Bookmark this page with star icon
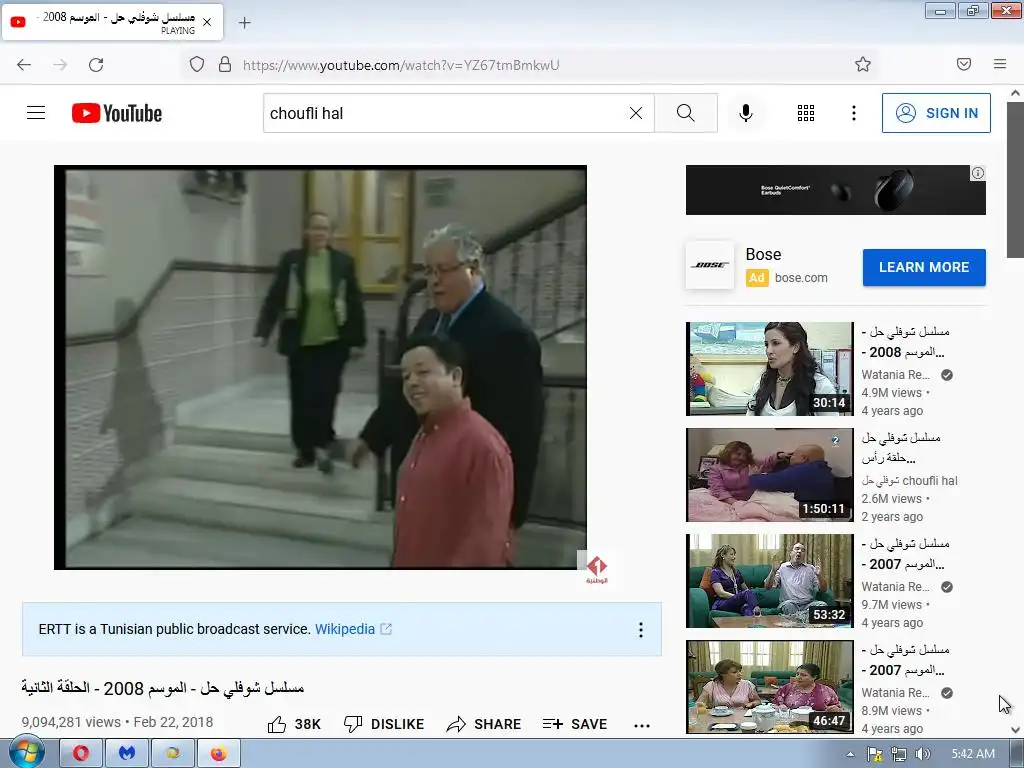The height and width of the screenshot is (768, 1024). 863,64
